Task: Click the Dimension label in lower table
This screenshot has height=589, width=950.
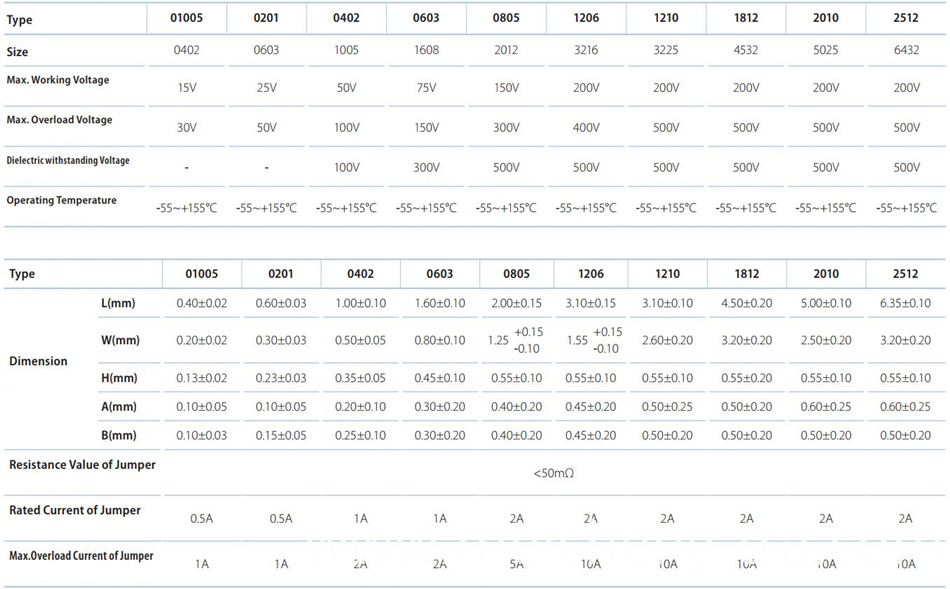Action: coord(38,361)
